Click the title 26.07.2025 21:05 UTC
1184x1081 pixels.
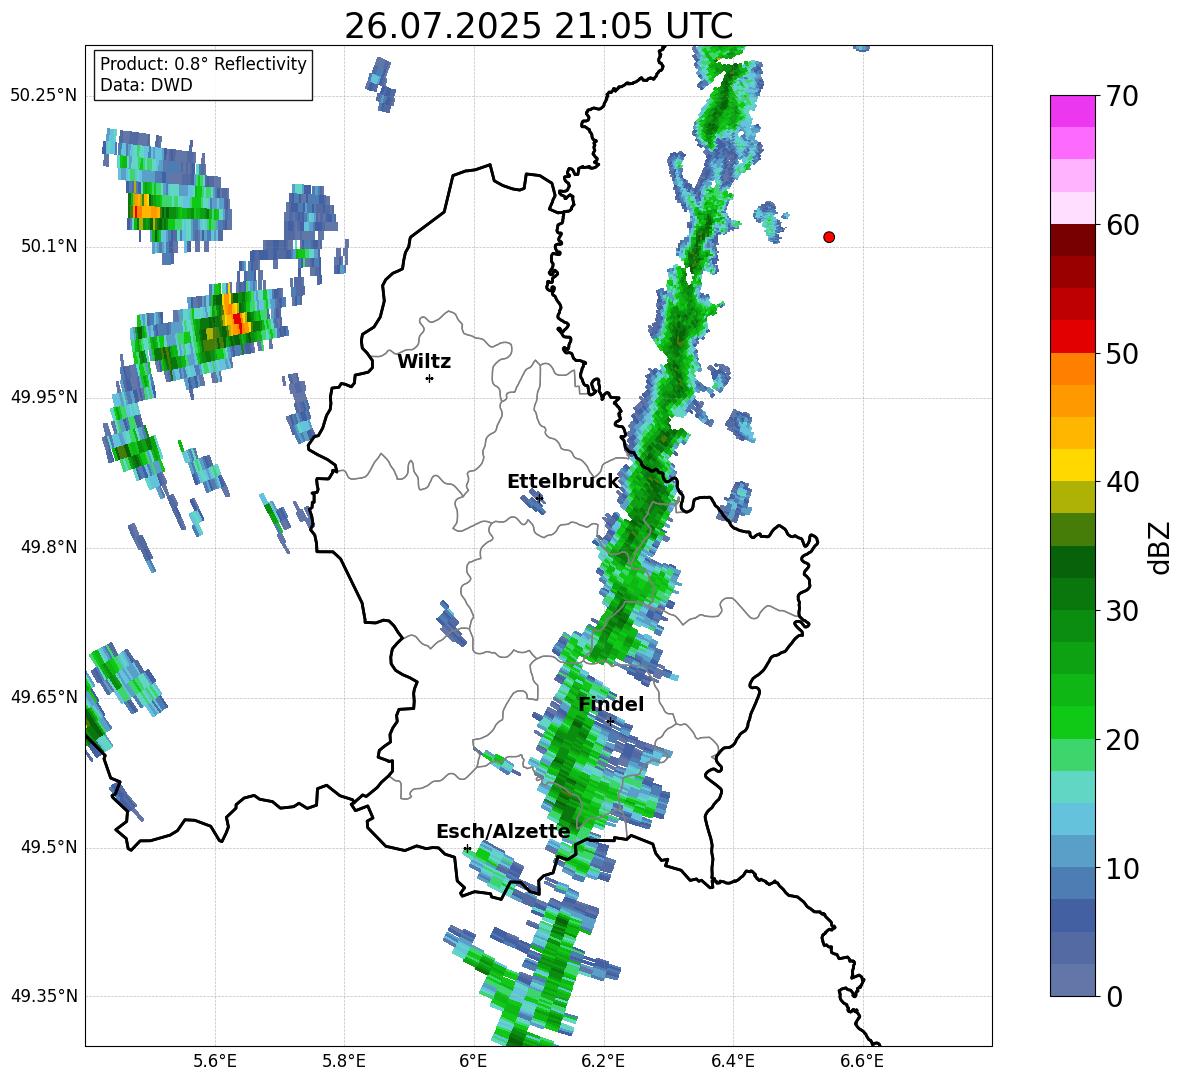click(538, 26)
